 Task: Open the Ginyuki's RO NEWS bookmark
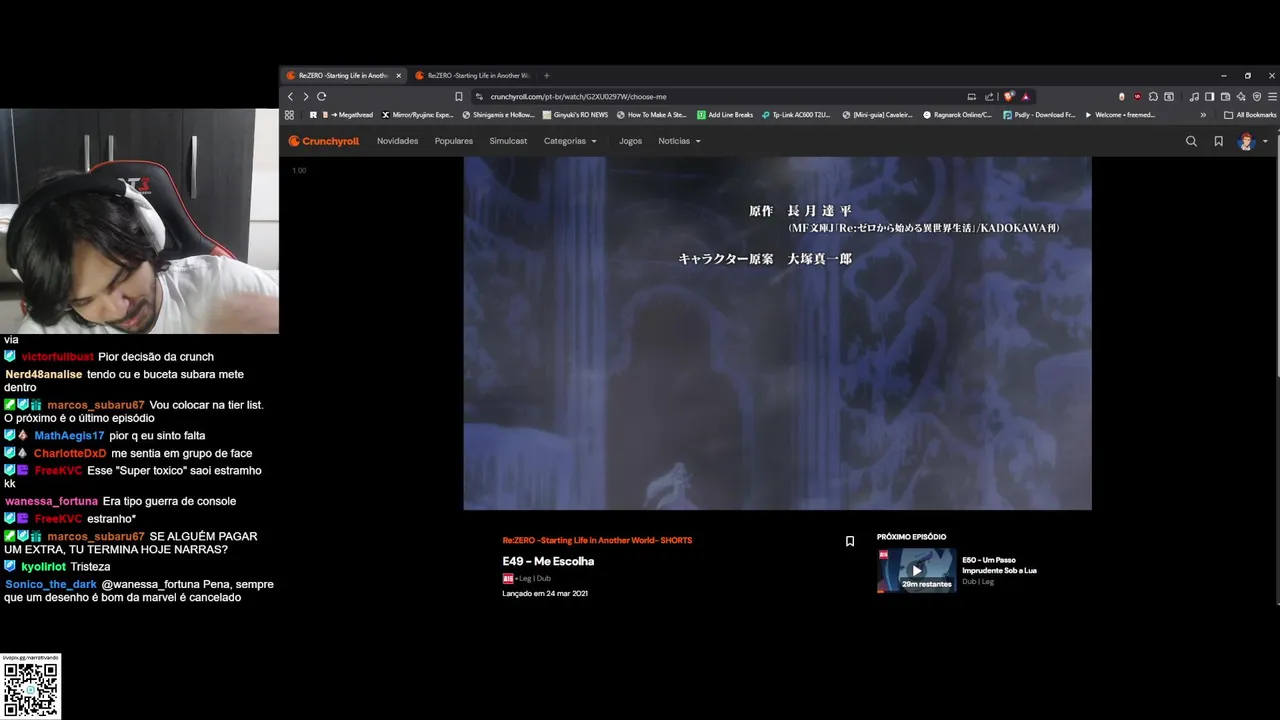575,115
